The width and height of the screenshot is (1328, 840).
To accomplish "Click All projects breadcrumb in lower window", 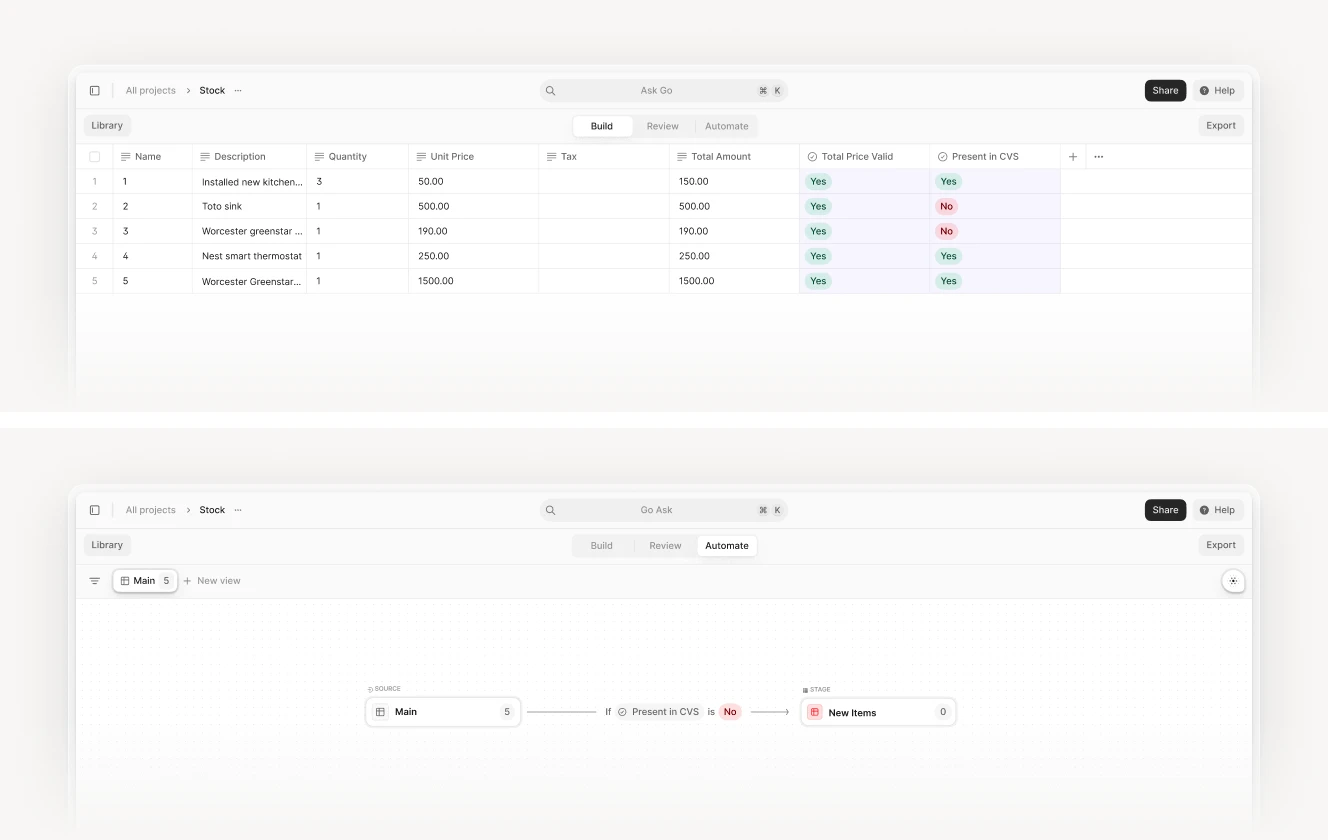I will [150, 510].
